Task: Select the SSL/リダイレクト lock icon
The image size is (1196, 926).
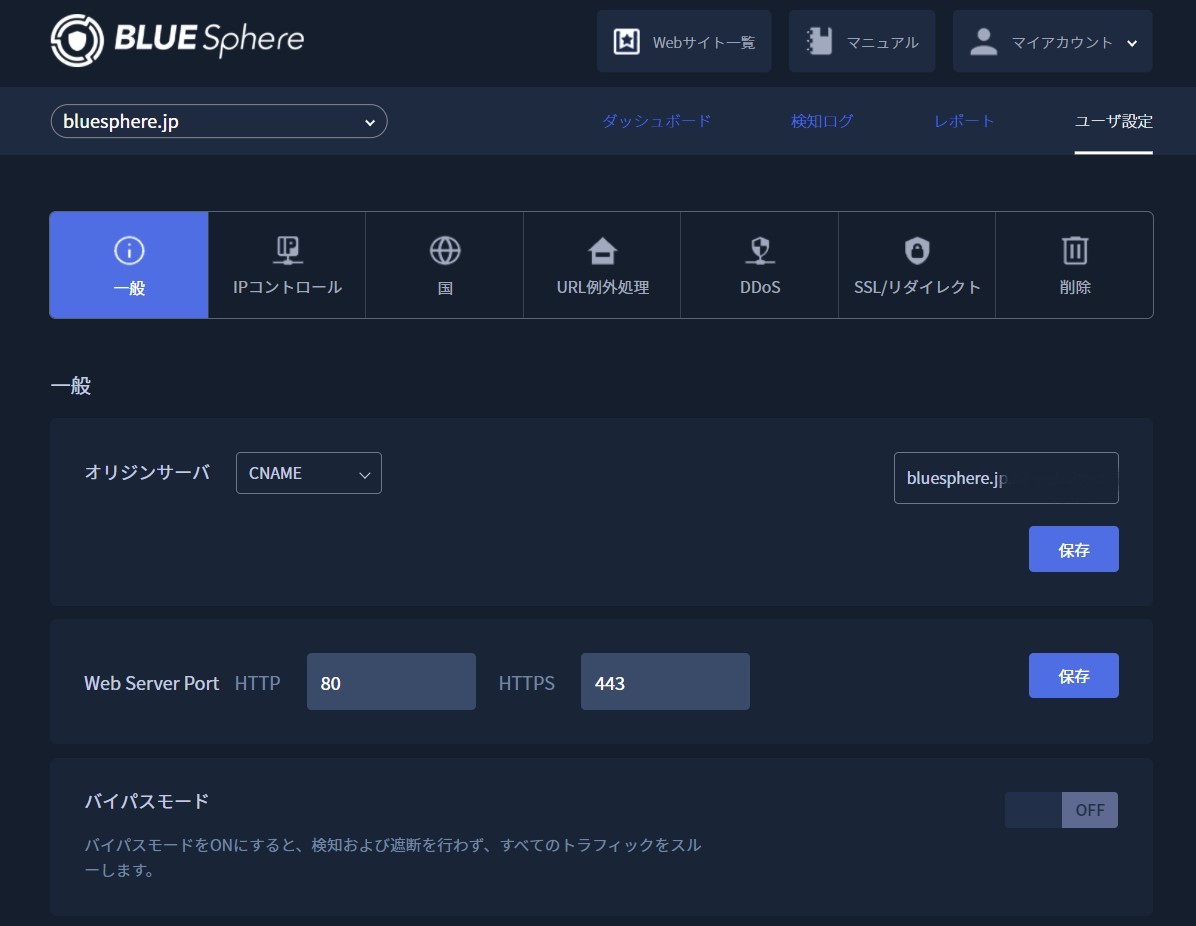Action: point(917,250)
